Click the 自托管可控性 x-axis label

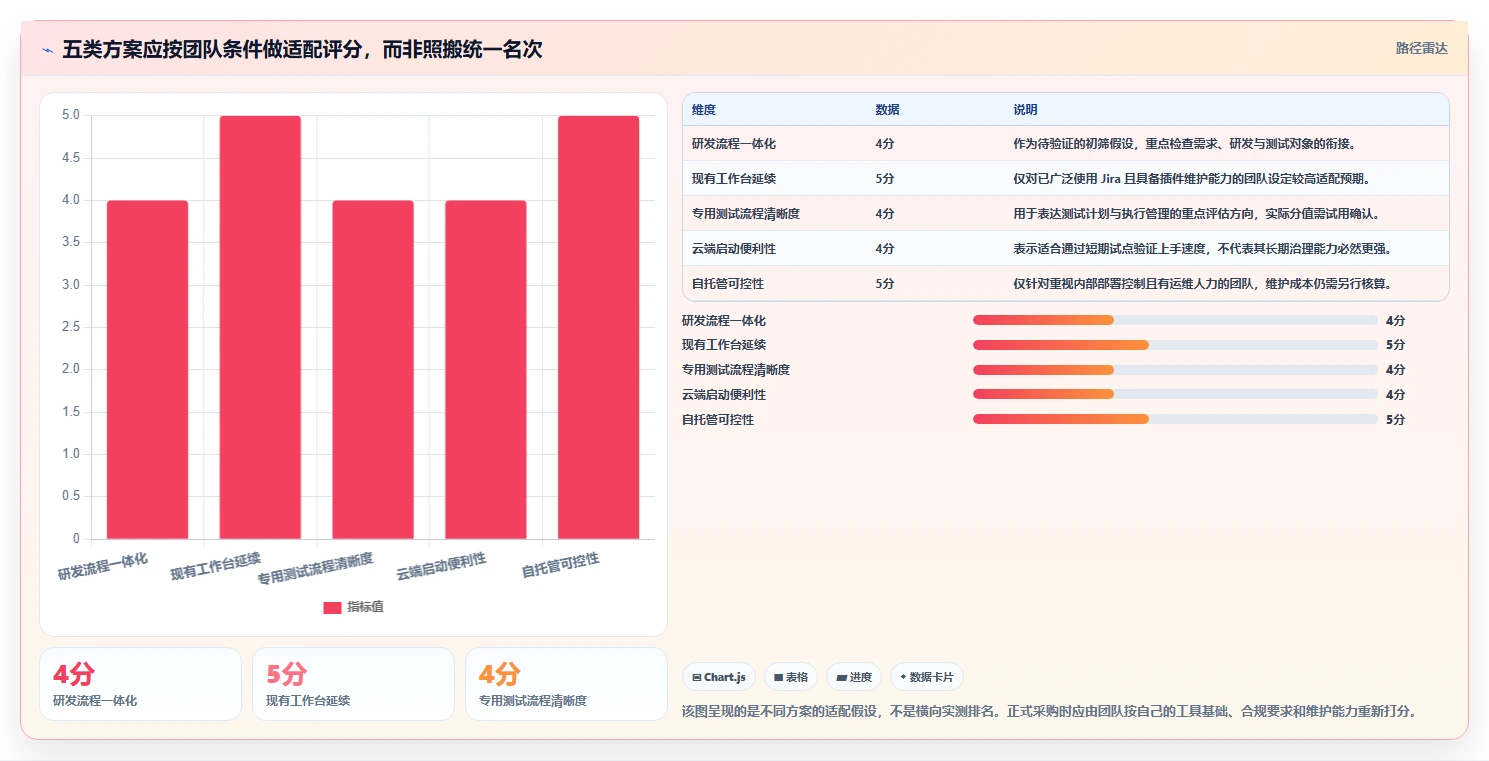pos(561,566)
